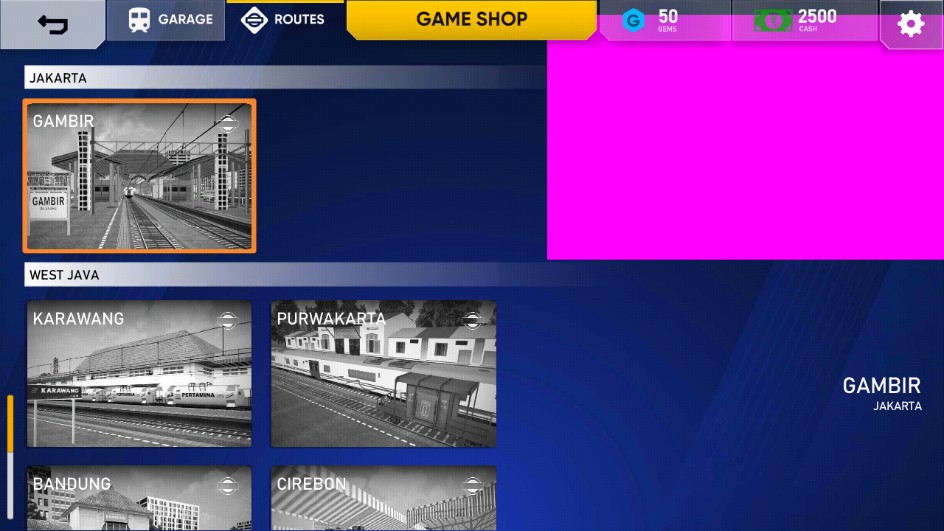
Task: Click the blue gem icon
Action: point(633,21)
